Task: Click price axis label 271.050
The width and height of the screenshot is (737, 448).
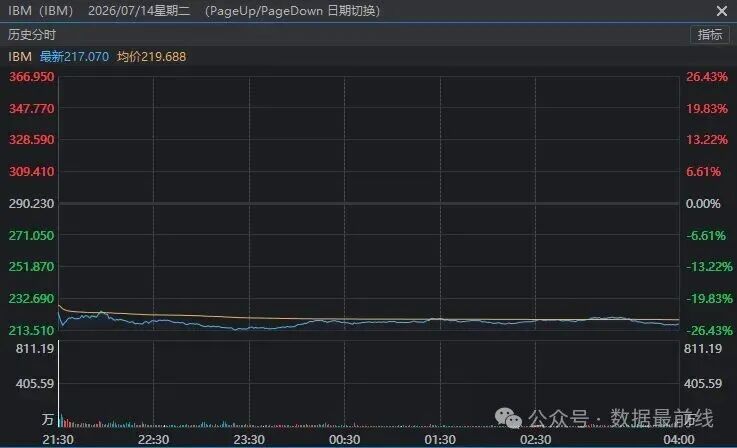Action: (x=31, y=236)
